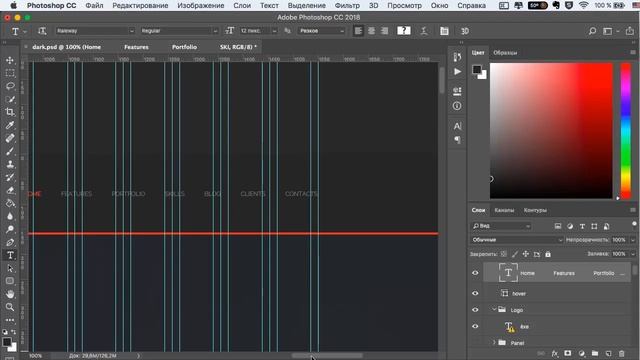Open the Paragraph panel icon
The image size is (640, 360).
[457, 140]
